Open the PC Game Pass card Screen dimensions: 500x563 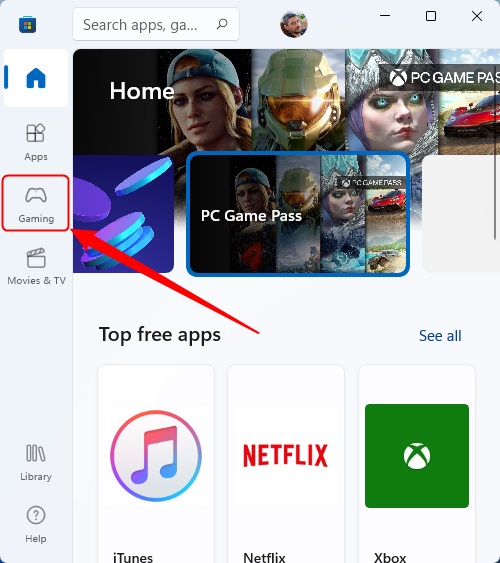click(x=298, y=214)
